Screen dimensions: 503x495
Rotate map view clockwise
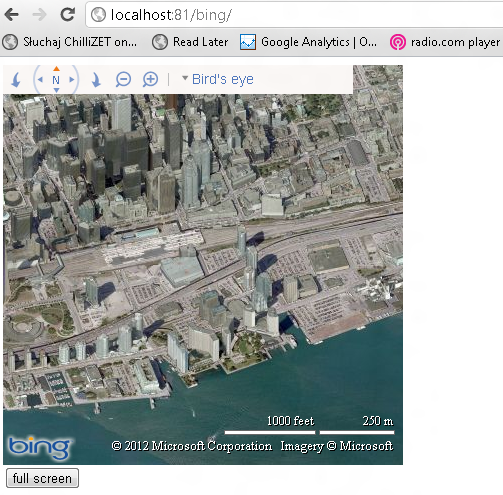click(x=96, y=80)
